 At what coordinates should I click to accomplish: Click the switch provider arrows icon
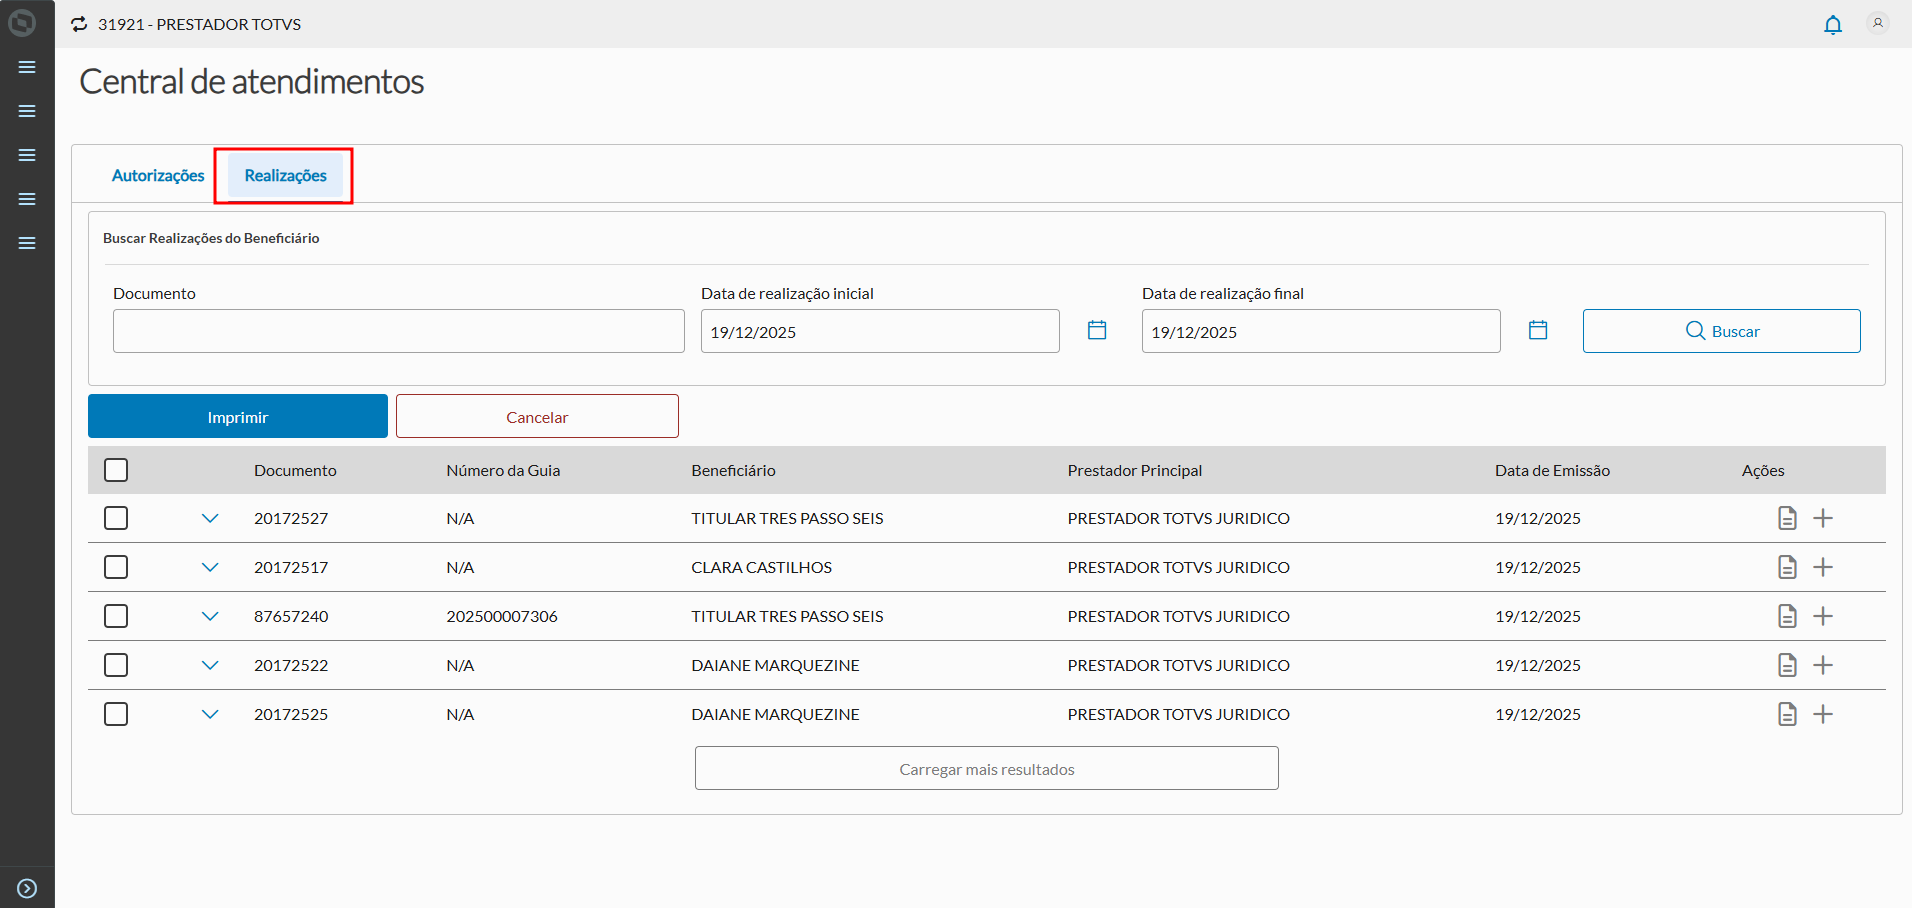80,24
